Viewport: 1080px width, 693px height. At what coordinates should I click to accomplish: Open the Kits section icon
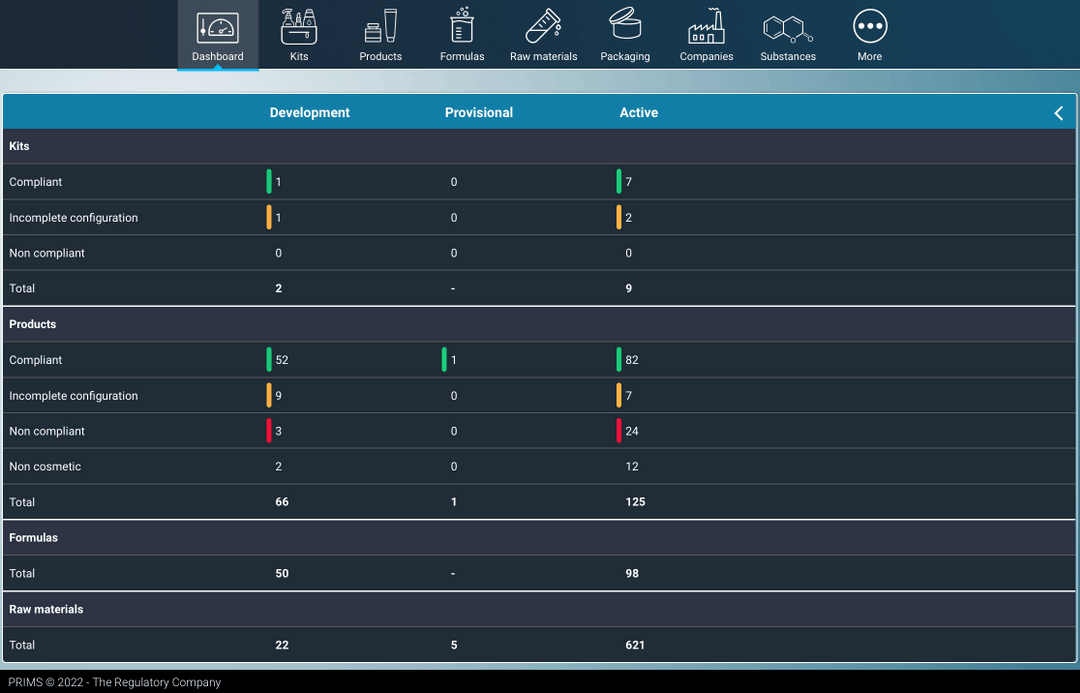(299, 27)
